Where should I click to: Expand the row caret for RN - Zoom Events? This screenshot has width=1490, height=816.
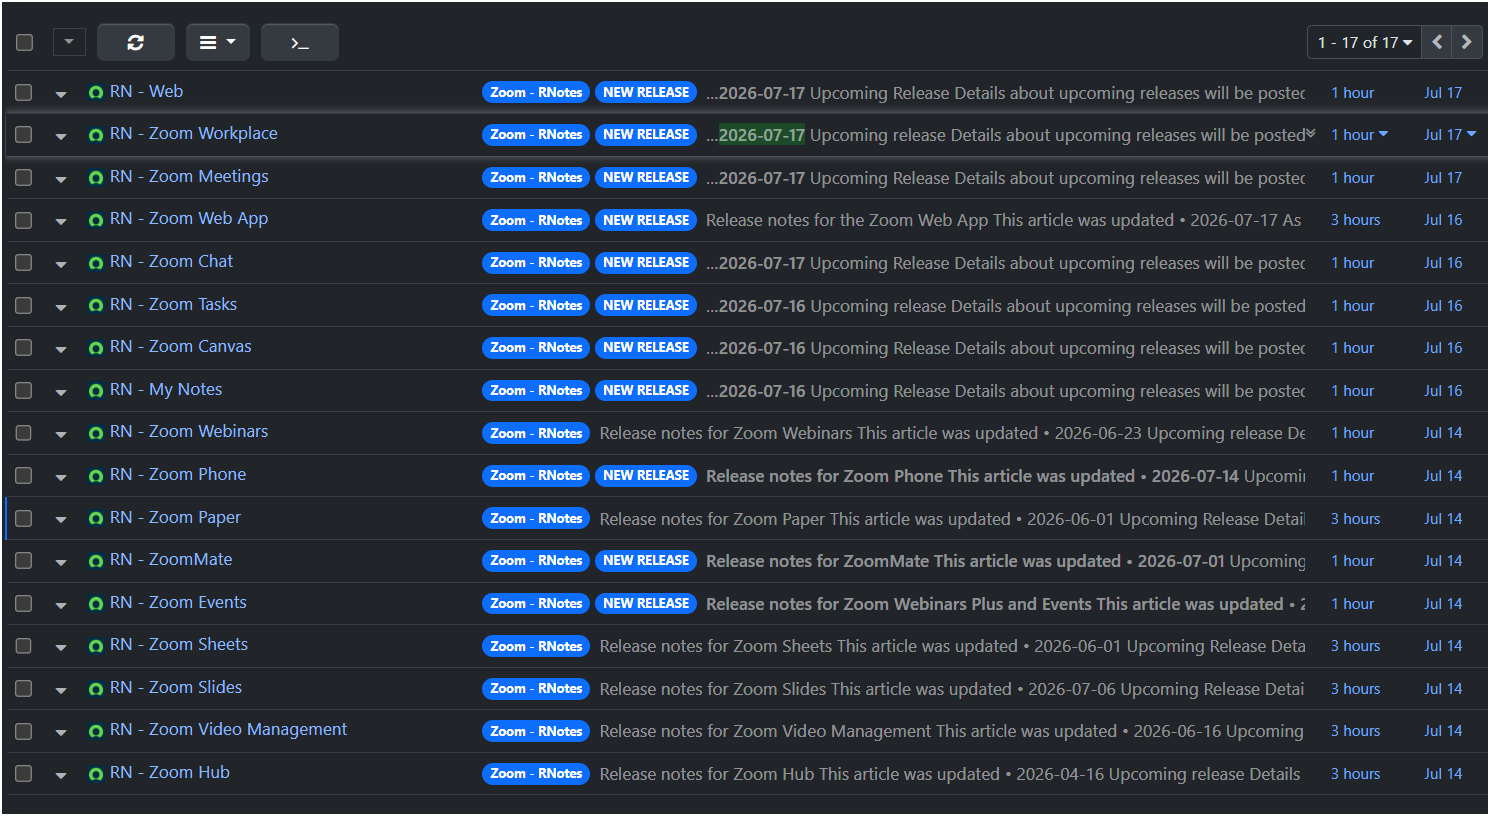tap(61, 605)
